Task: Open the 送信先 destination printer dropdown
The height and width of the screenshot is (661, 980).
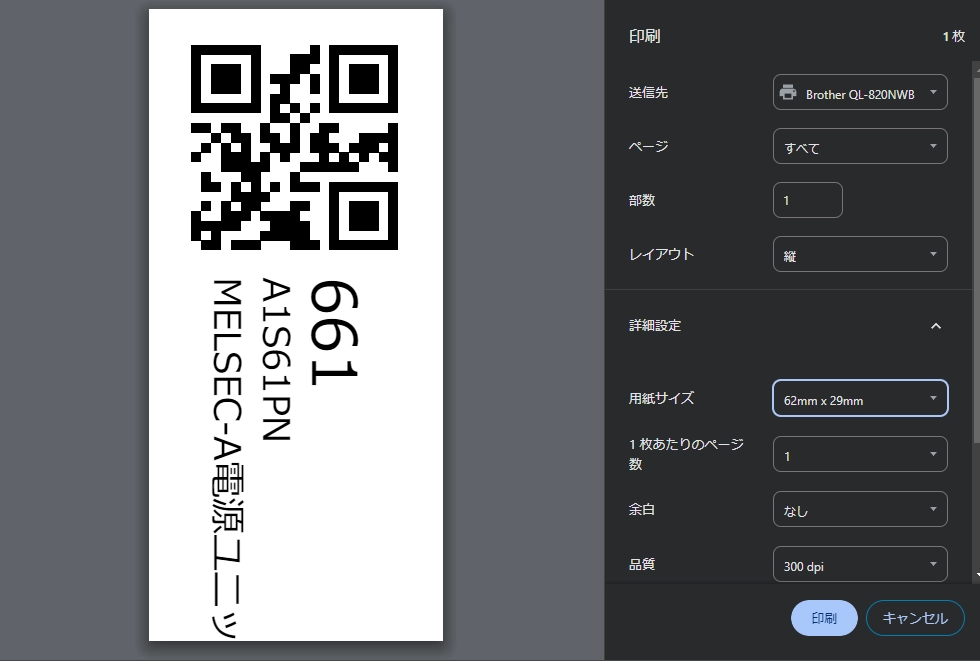Action: 860,92
